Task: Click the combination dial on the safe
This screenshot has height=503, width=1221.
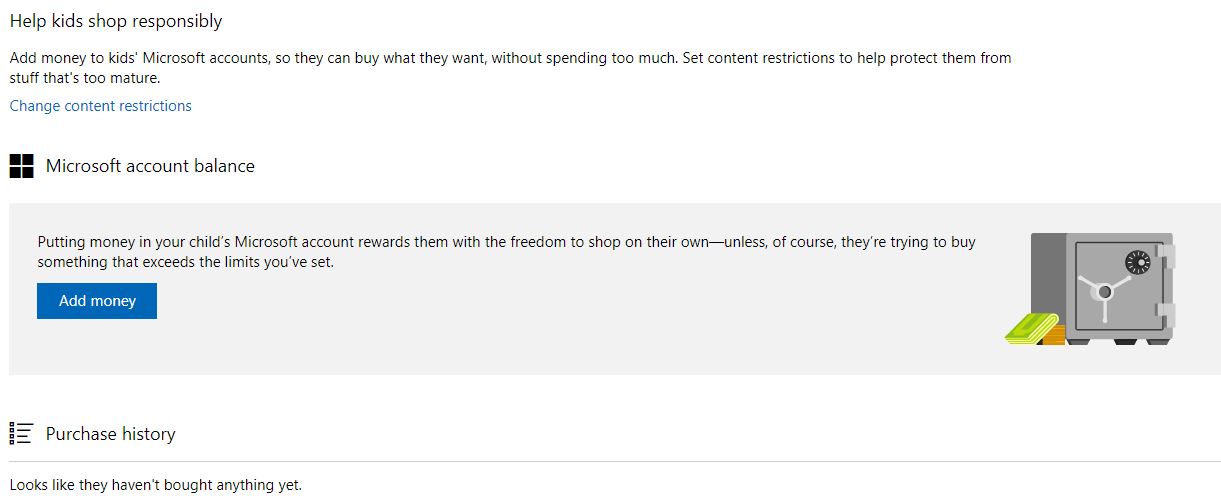Action: click(1138, 263)
